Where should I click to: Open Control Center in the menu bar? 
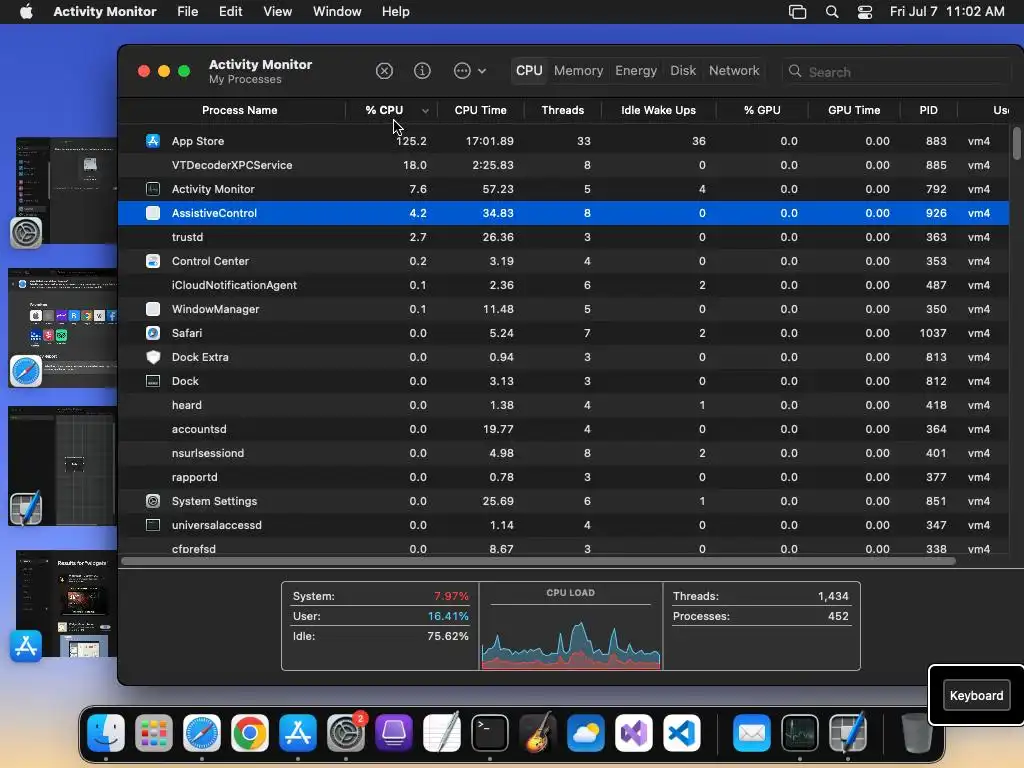tap(865, 12)
